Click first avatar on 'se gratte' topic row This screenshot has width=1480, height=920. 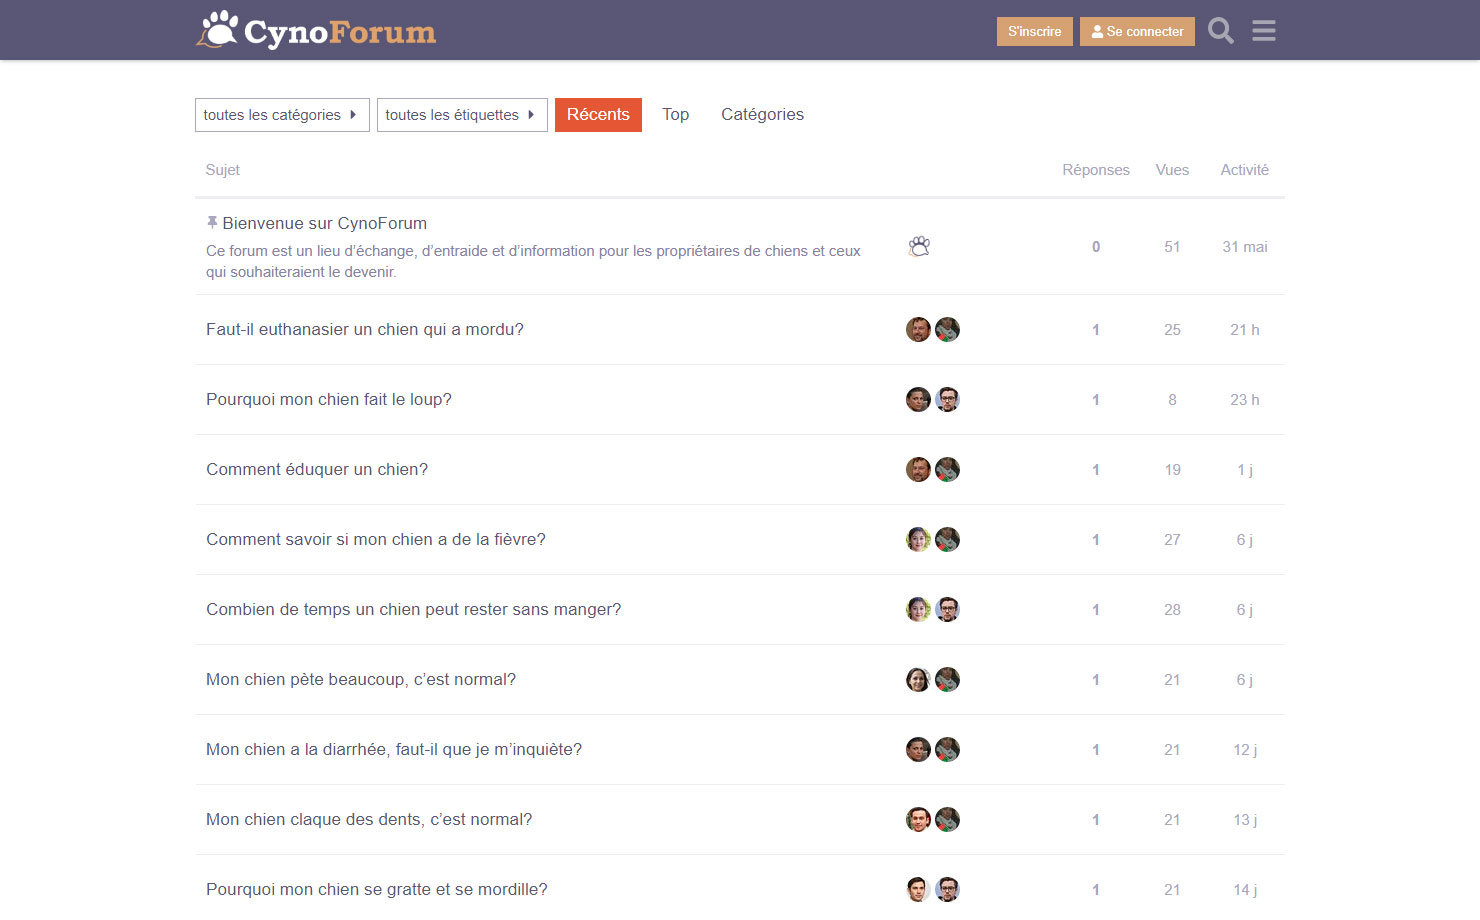918,889
